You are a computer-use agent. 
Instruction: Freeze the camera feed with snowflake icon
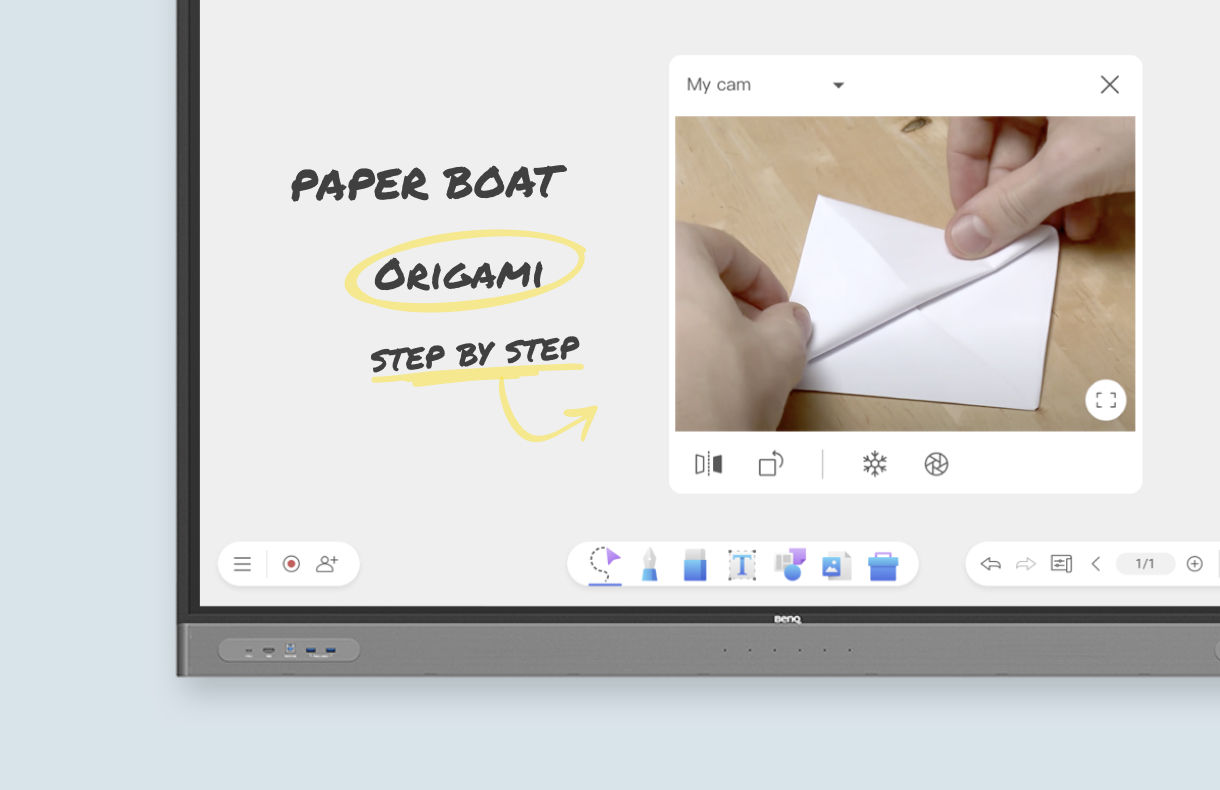[875, 464]
